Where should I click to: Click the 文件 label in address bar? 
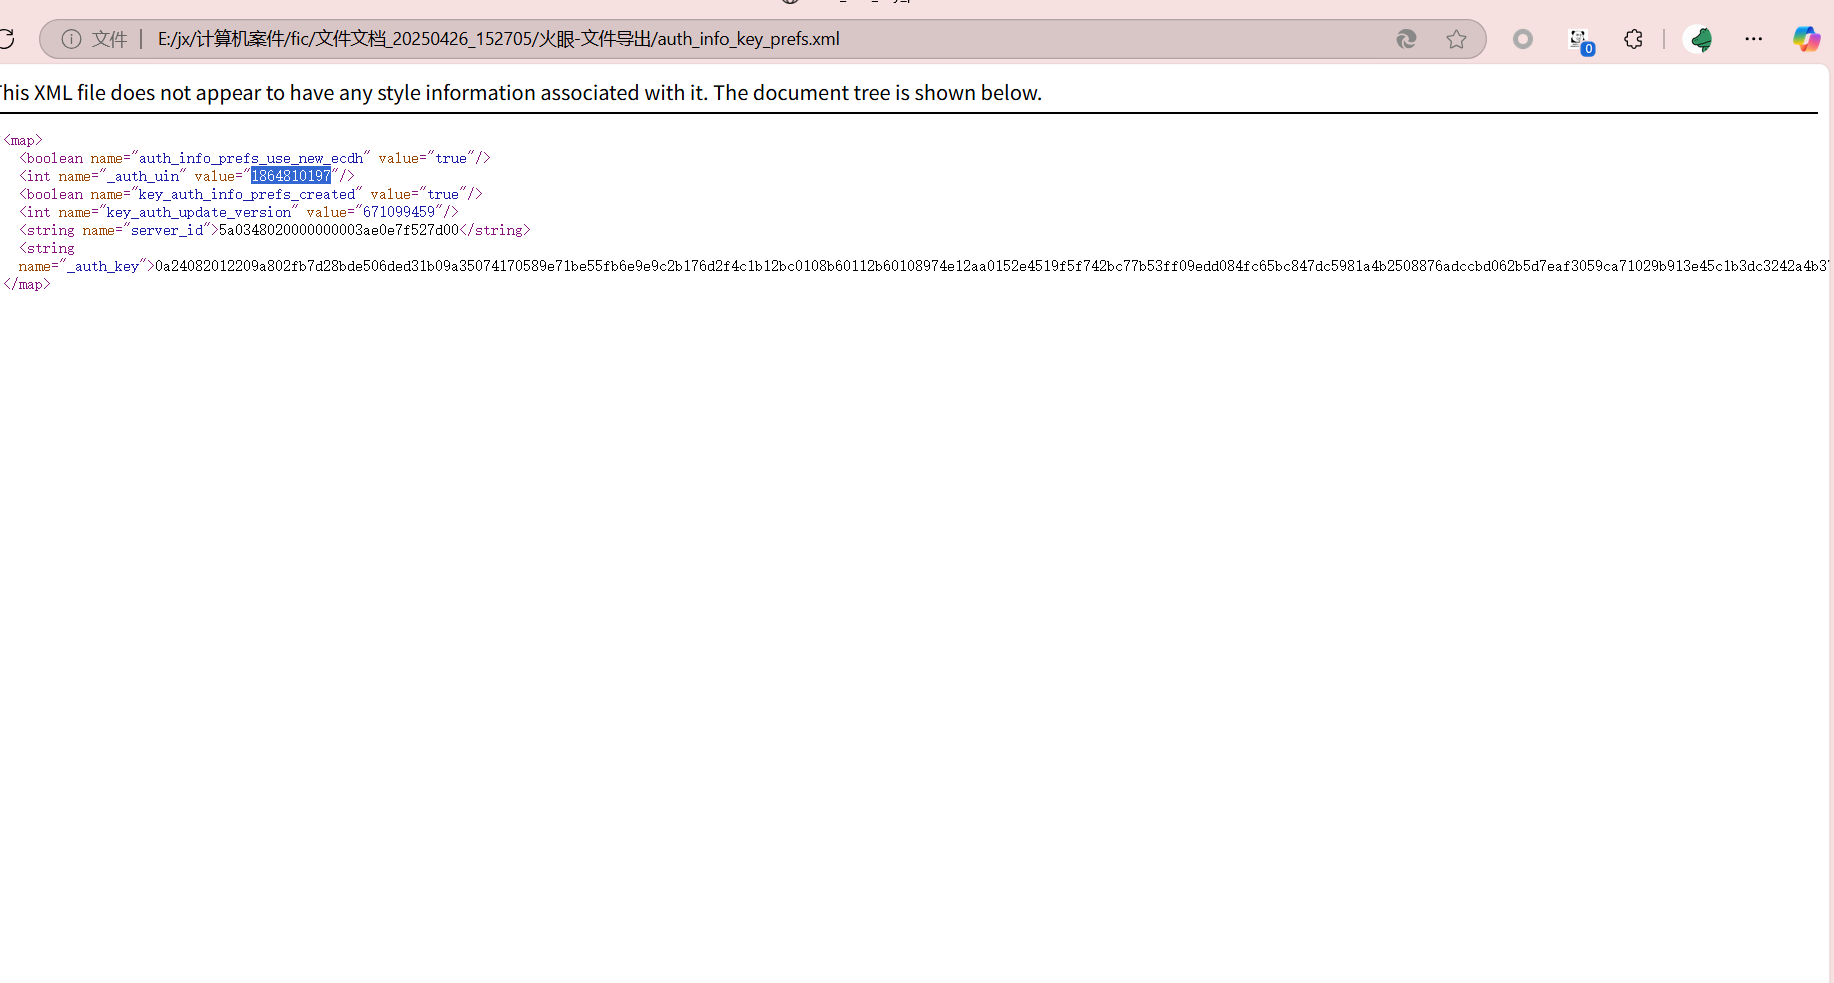109,39
